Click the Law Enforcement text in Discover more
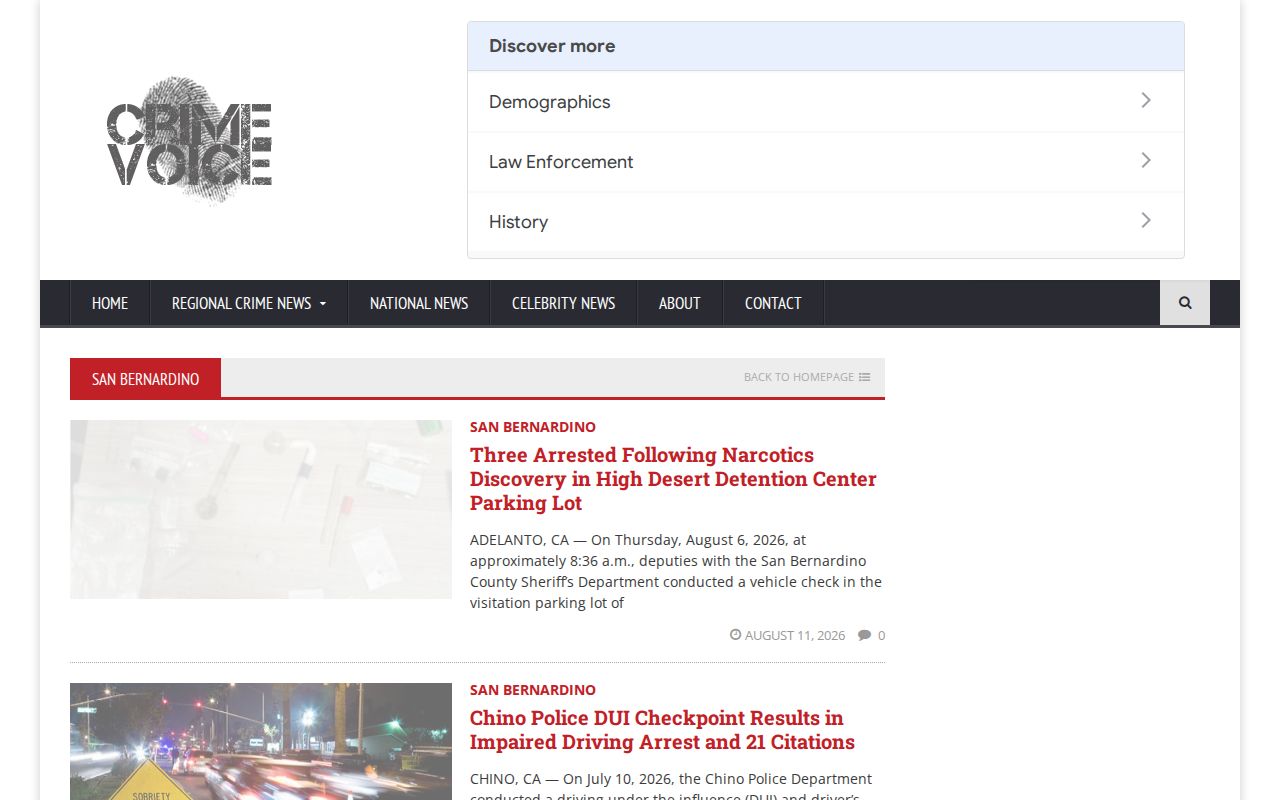 561,162
